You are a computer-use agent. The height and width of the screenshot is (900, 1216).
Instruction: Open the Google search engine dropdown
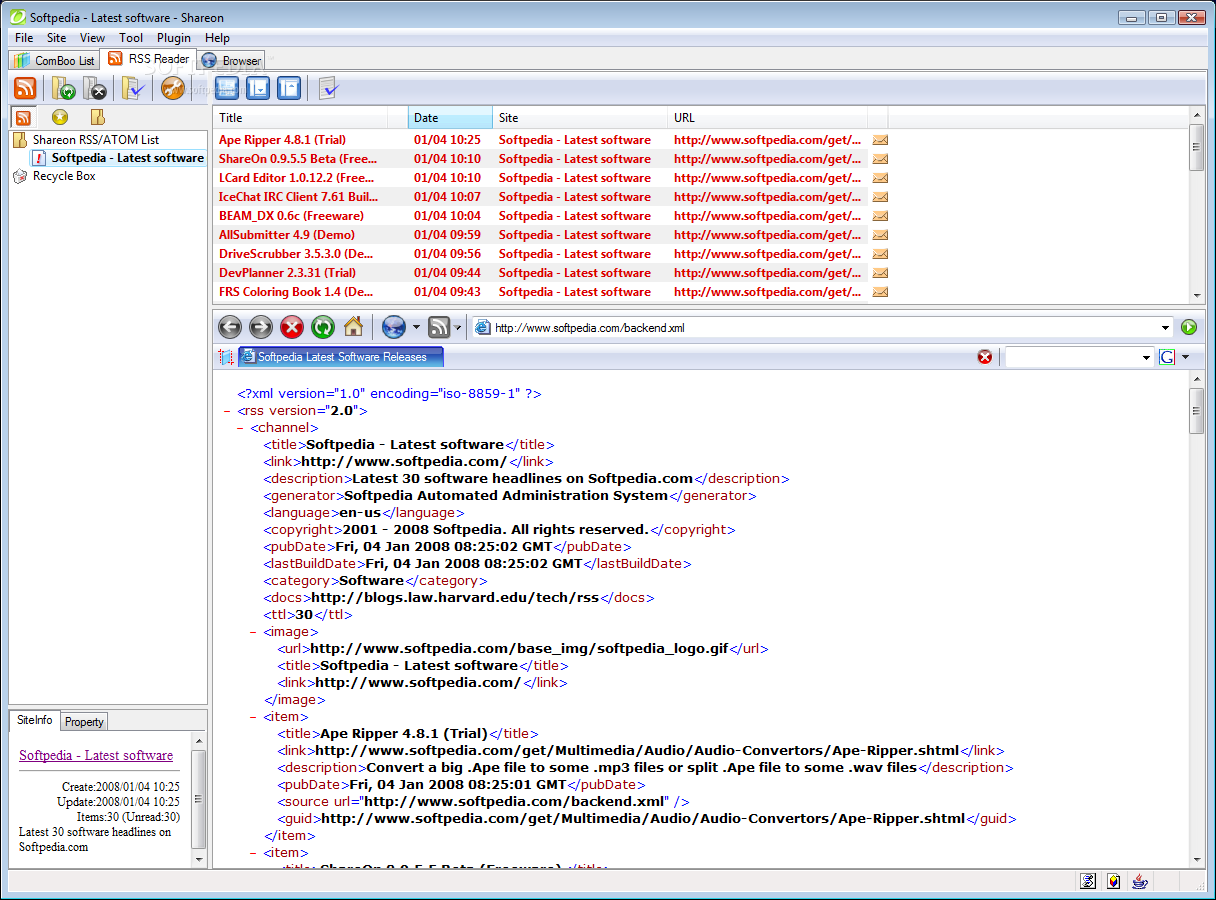point(1185,357)
